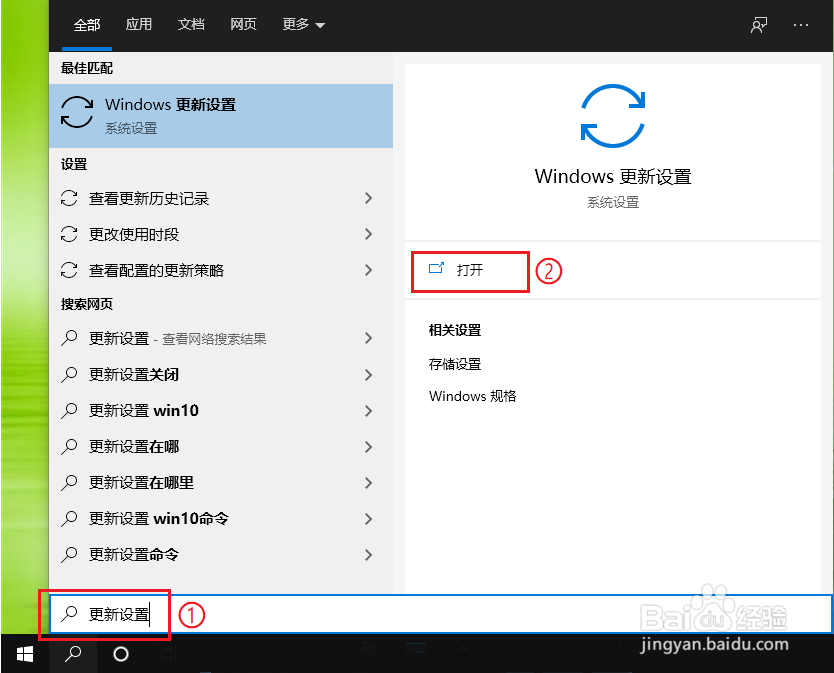Switch to the 网页 tab
This screenshot has height=673, width=834.
243,24
